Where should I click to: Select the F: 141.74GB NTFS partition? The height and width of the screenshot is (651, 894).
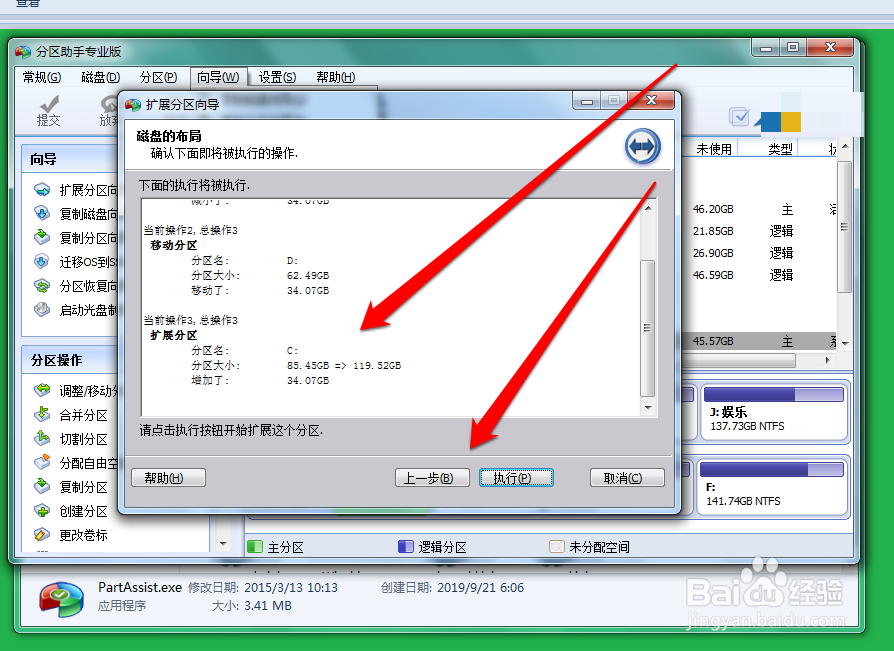point(775,486)
